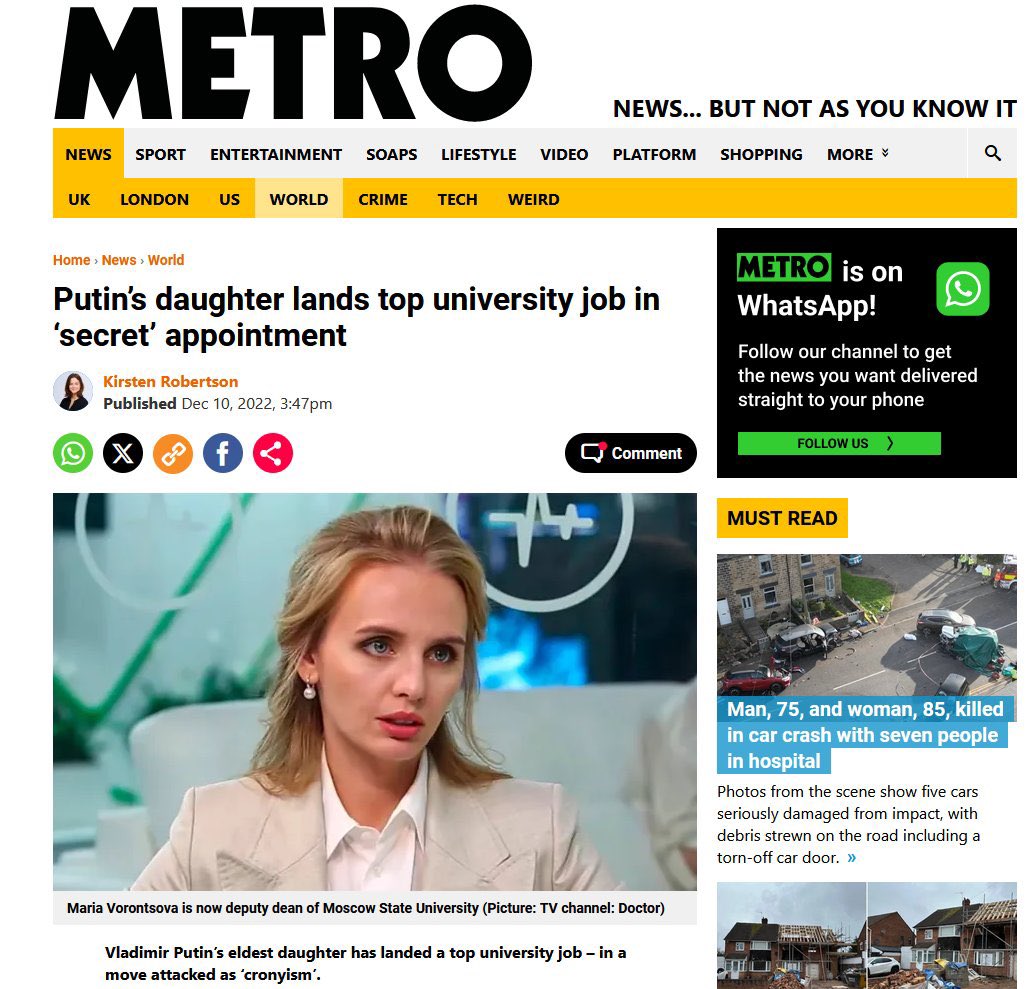Viewport: 1026px width, 989px height.
Task: Share article on Facebook icon
Action: pyautogui.click(x=222, y=453)
